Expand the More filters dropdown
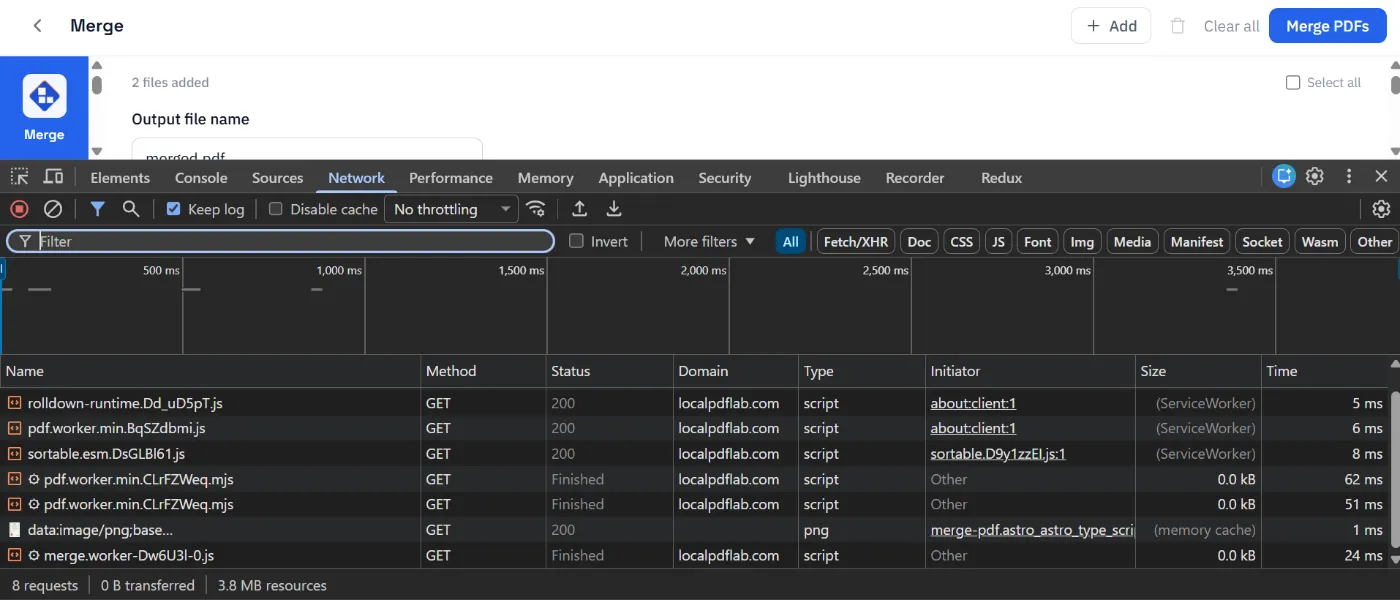The height and width of the screenshot is (600, 1400). coord(709,241)
